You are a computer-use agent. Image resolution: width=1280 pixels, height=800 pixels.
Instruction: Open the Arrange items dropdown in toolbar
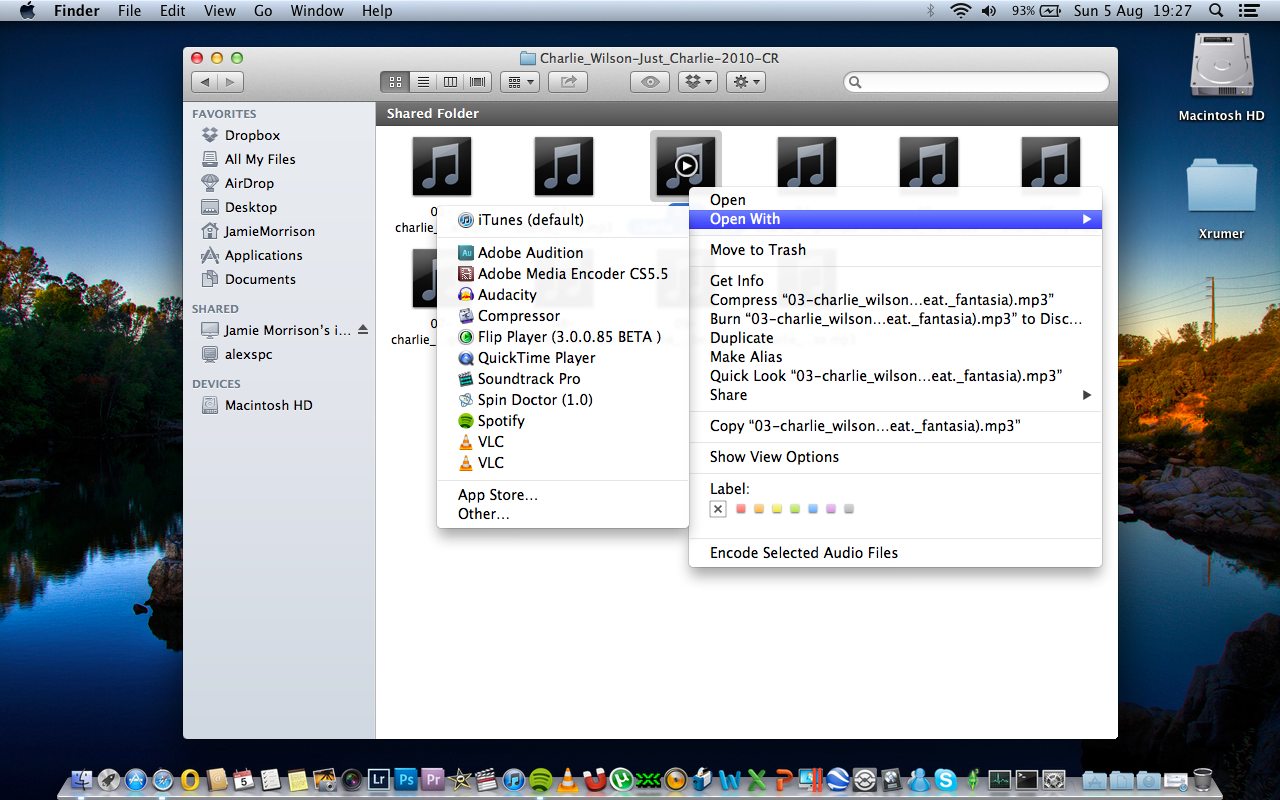click(519, 82)
